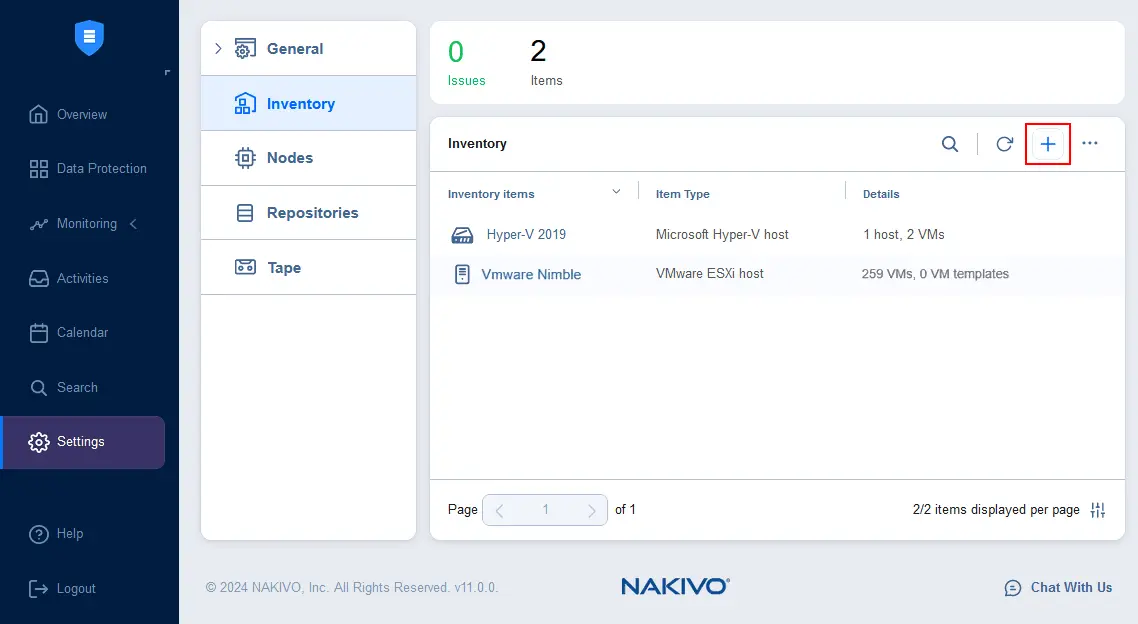Click the Vmware Nimble server icon
Screen dimensions: 1138x624
(x=462, y=274)
